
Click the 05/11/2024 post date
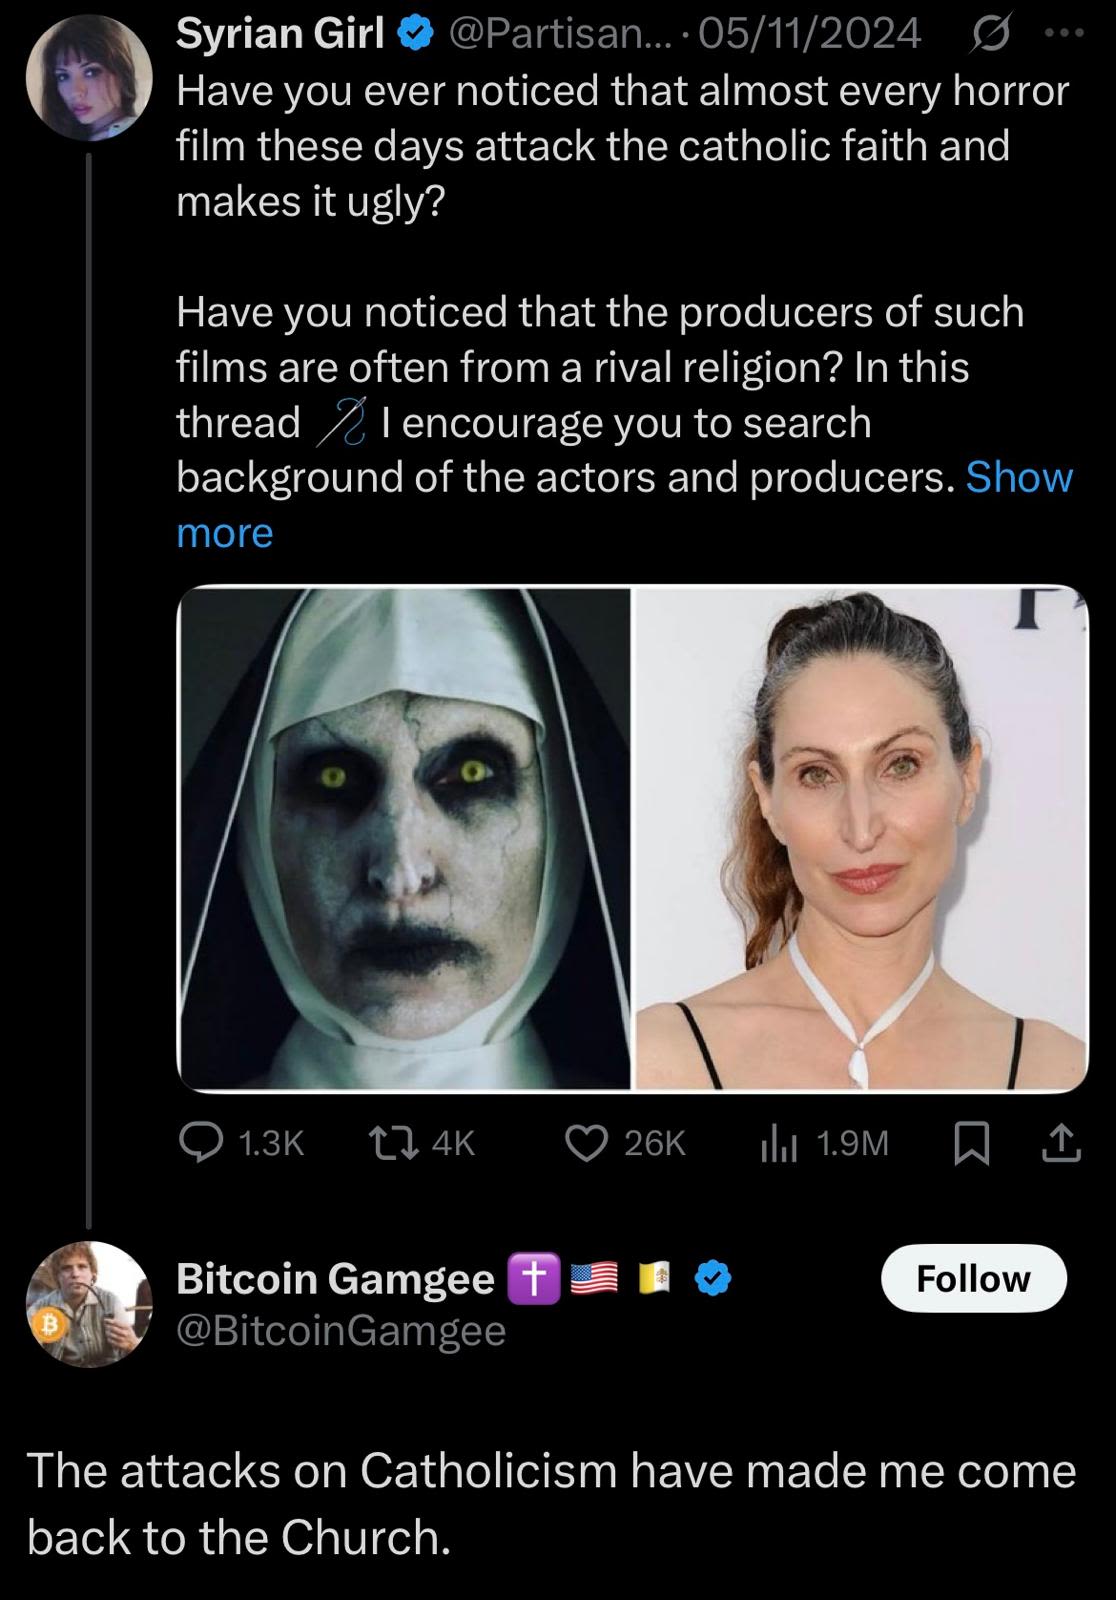point(808,34)
